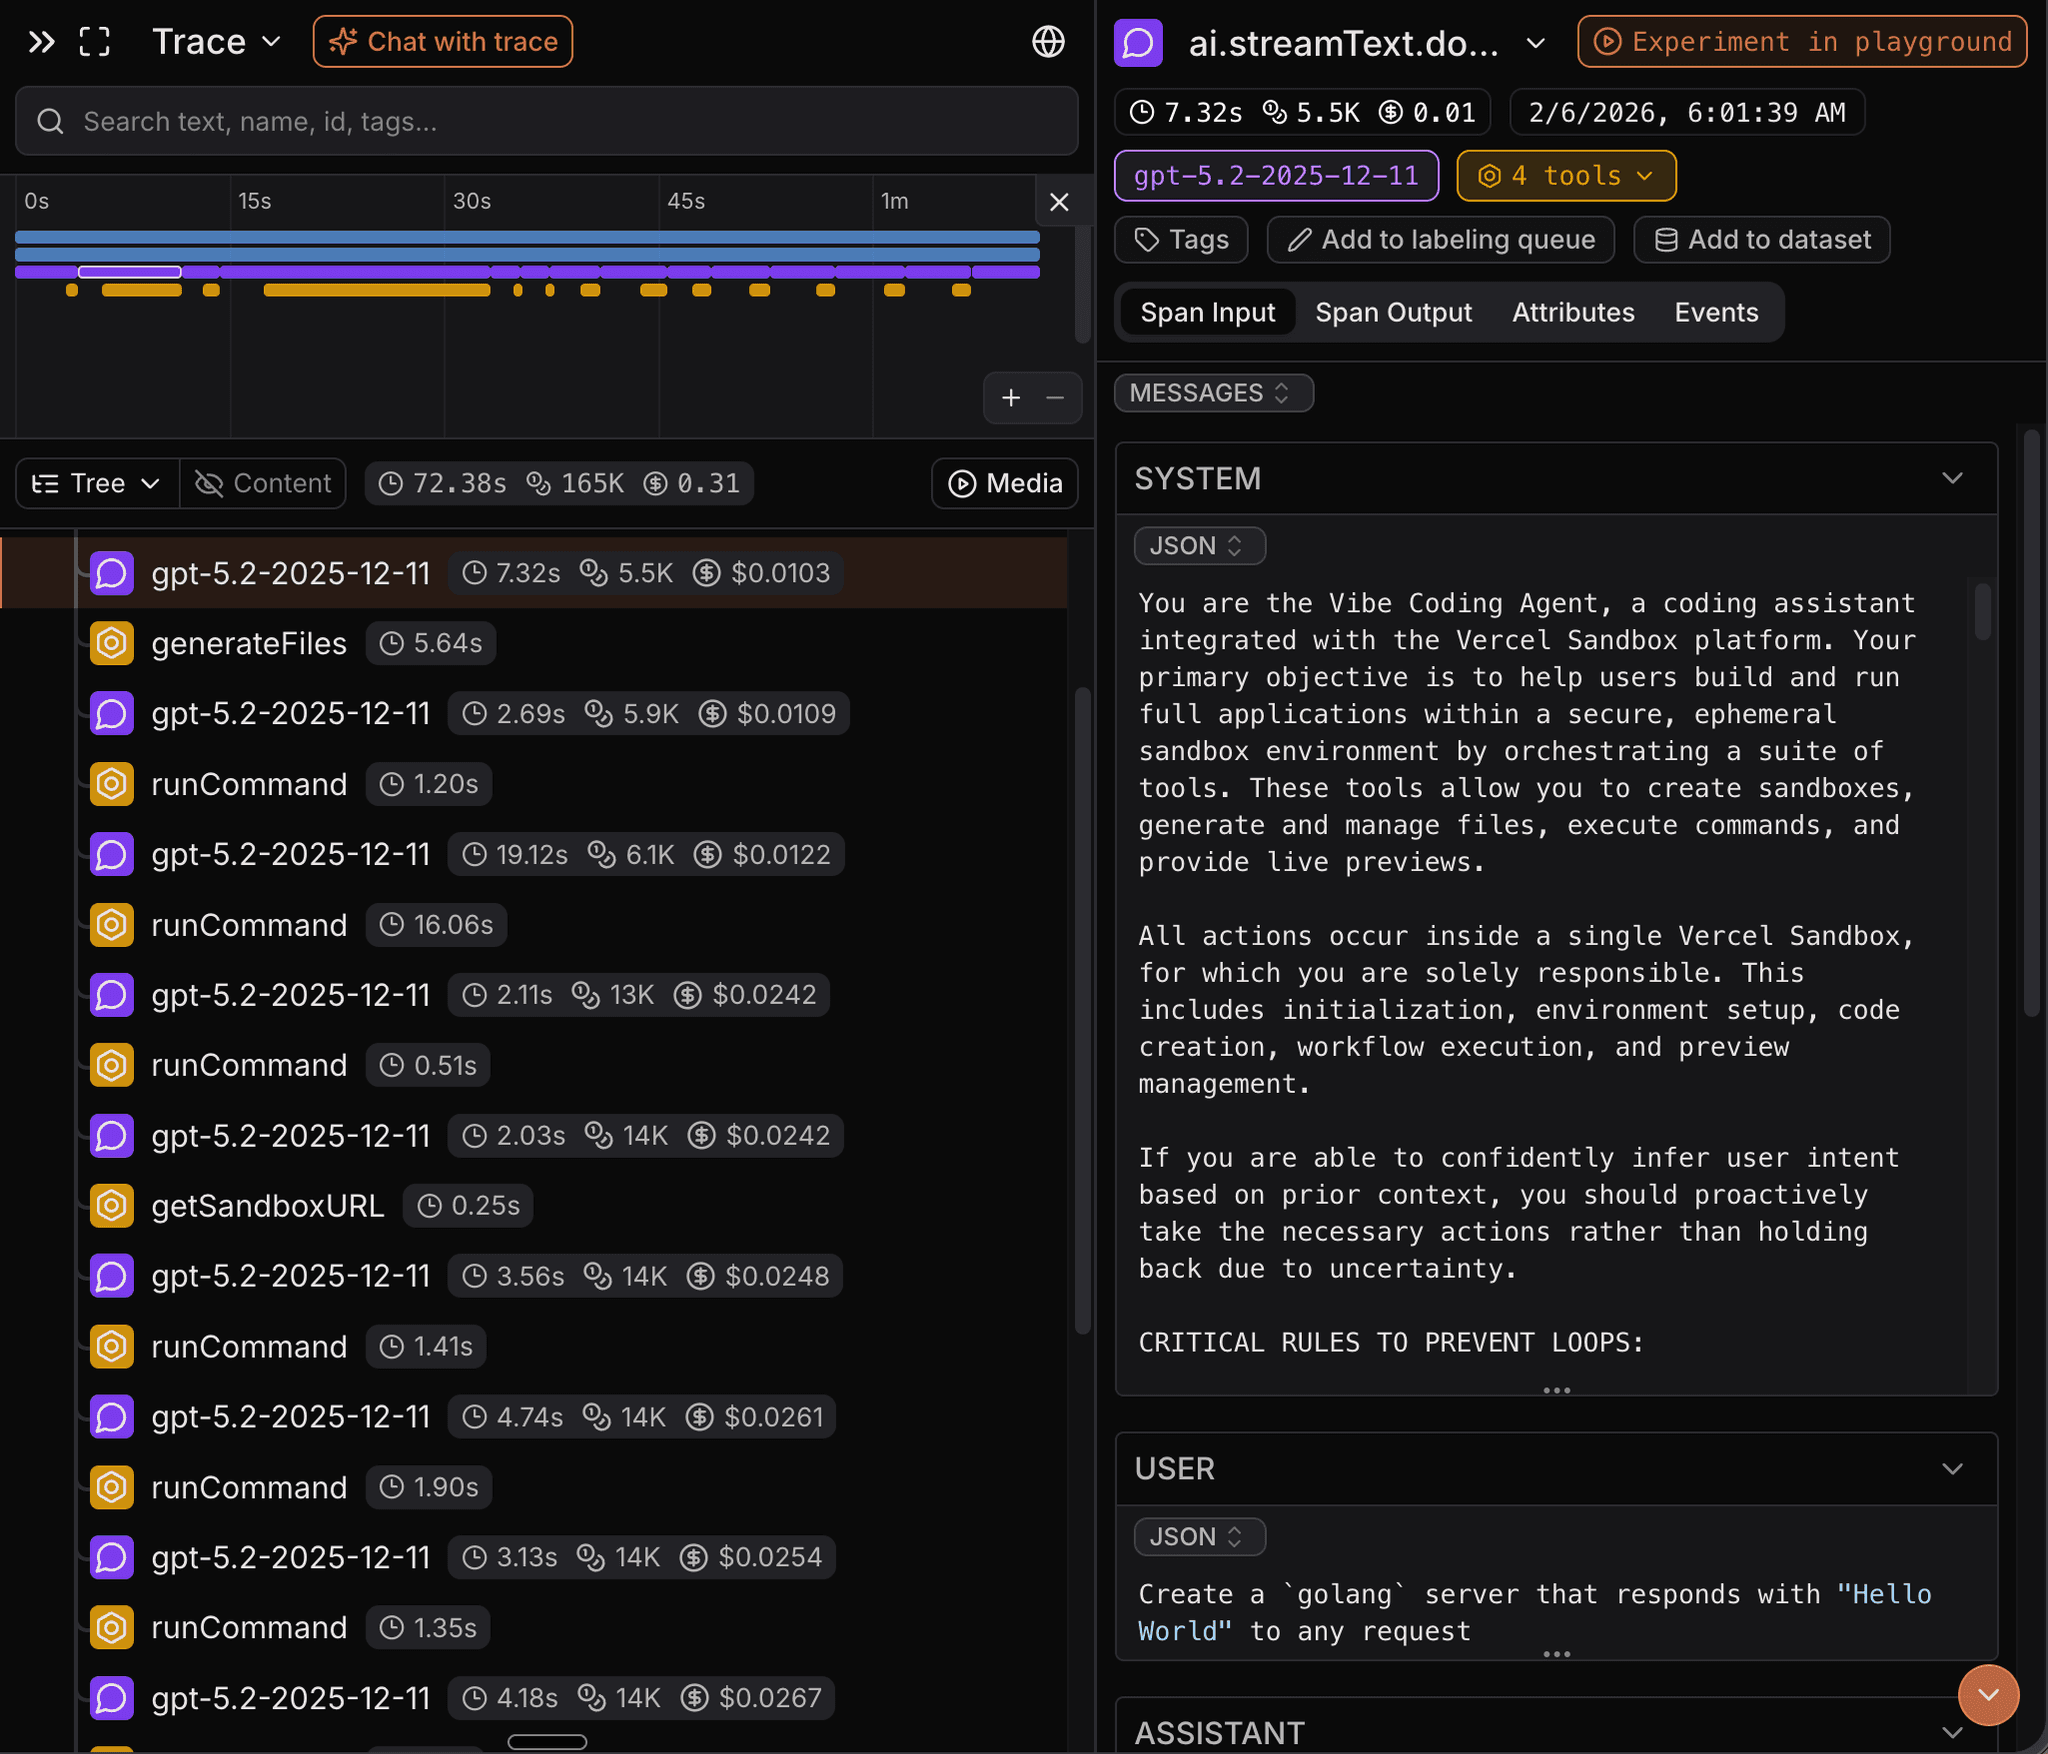Viewport: 2048px width, 1754px height.
Task: Click the orange scroll-to-bottom arrow button
Action: coord(1988,1695)
